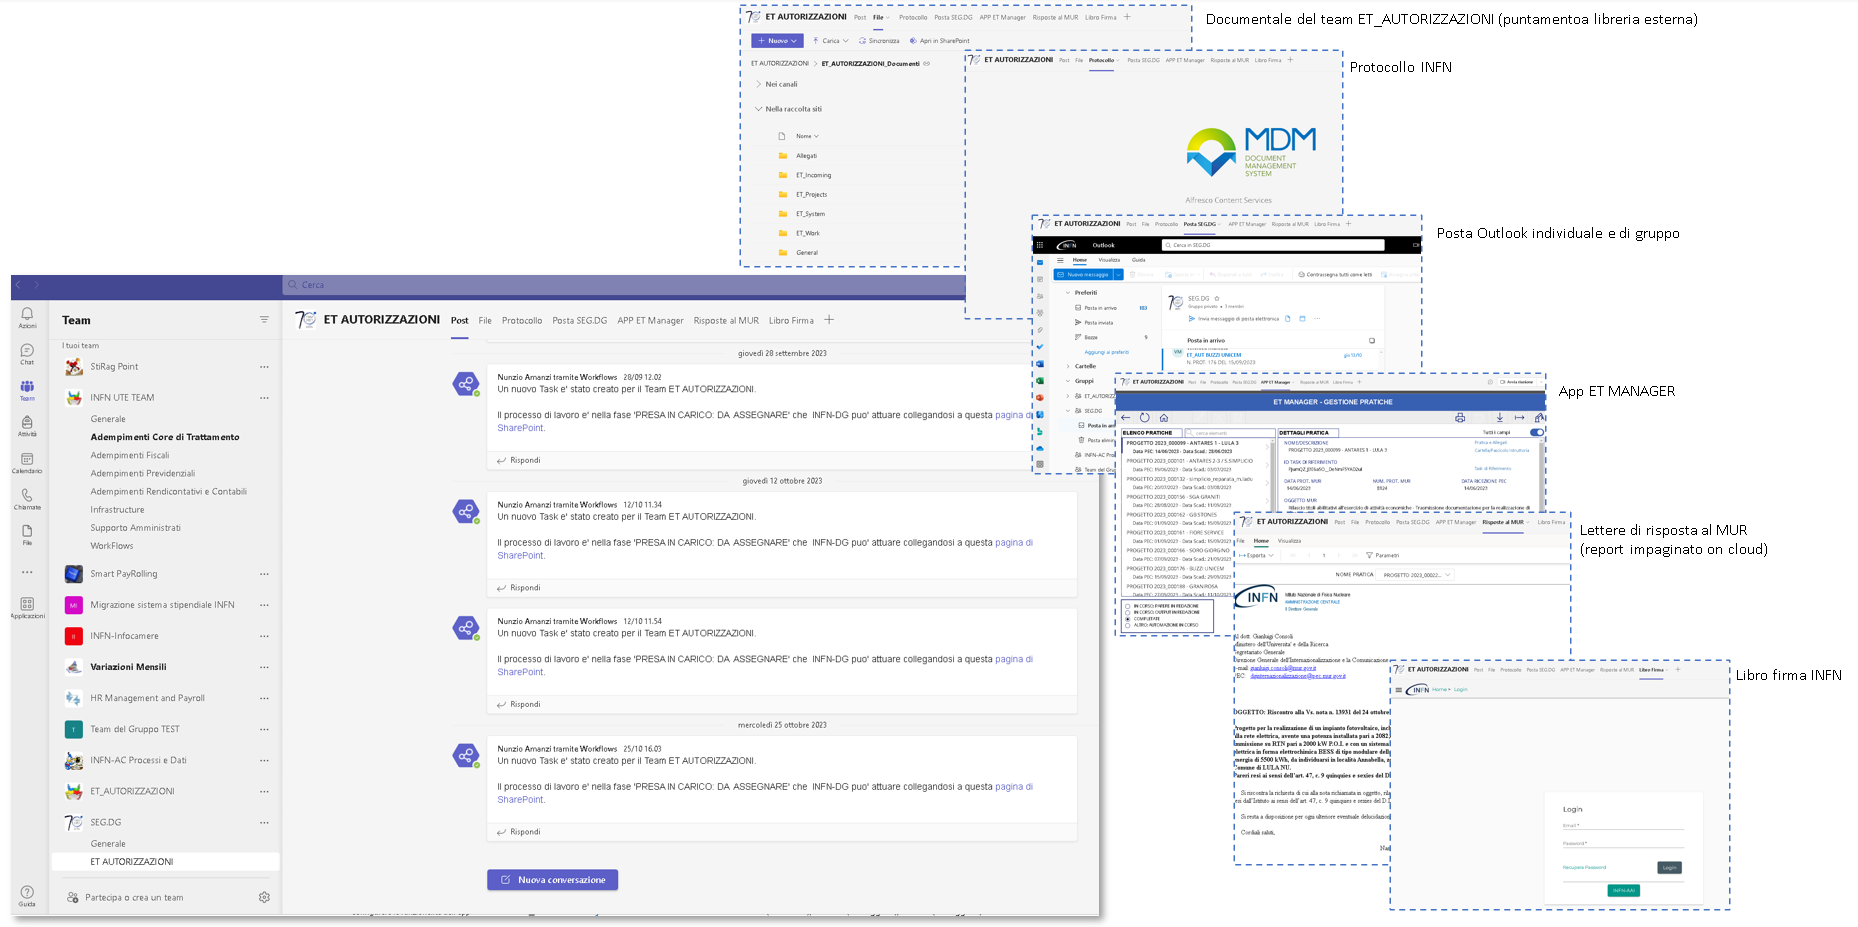Select radio ALTRO: AUTOMAZIONE IN CORSO
The width and height of the screenshot is (1858, 927).
[x=1128, y=625]
